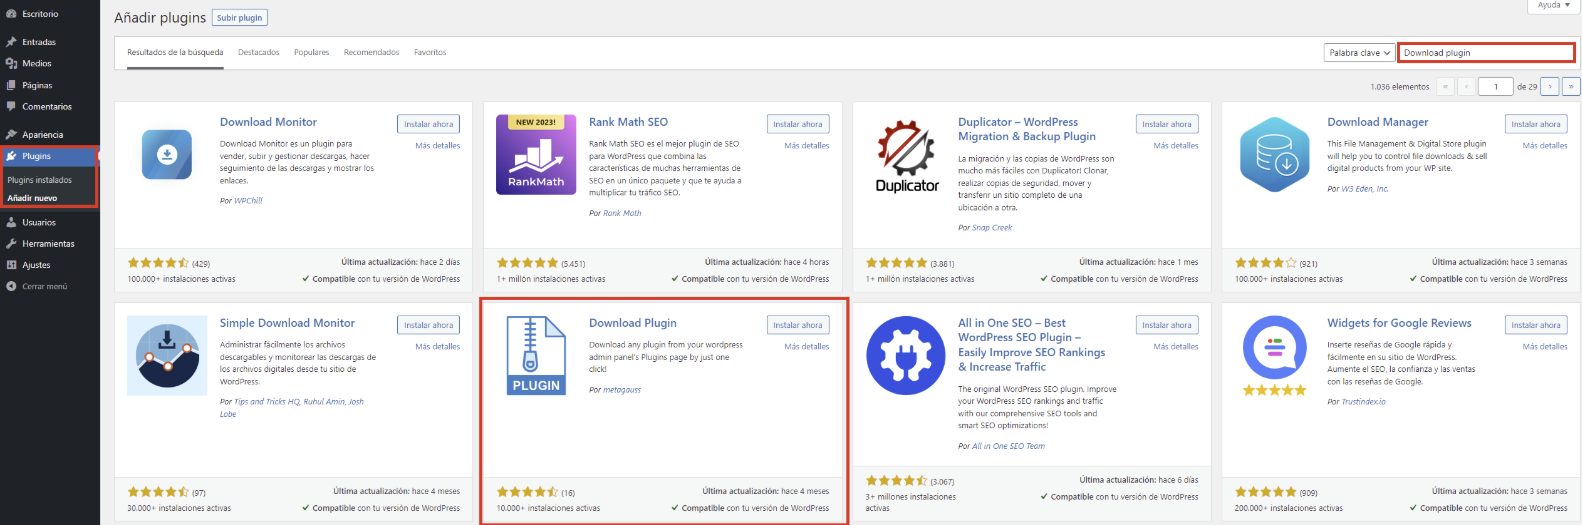Click the Apariencia brush icon
Viewport: 1582px width, 525px height.
click(x=11, y=134)
